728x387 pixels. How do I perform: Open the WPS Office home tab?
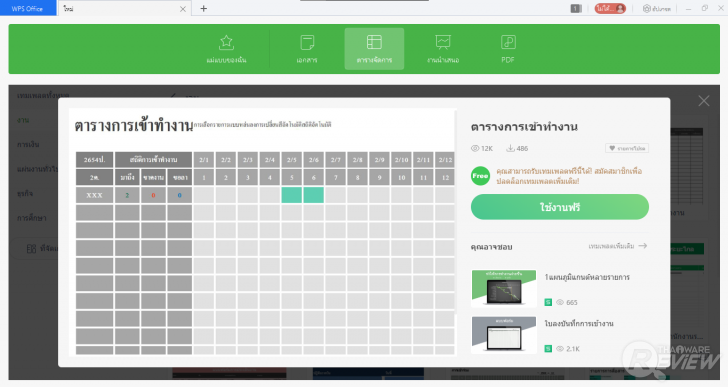(27, 8)
